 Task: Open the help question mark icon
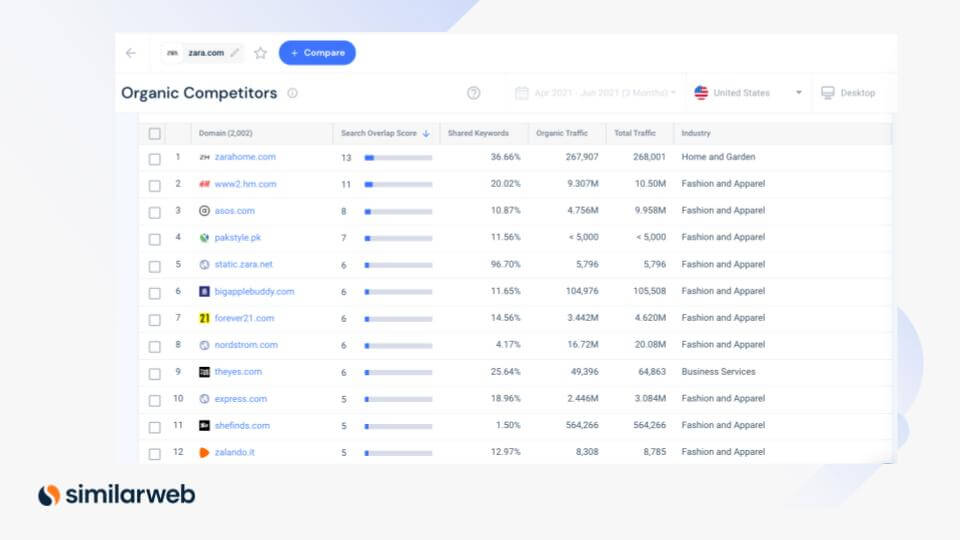[x=473, y=93]
